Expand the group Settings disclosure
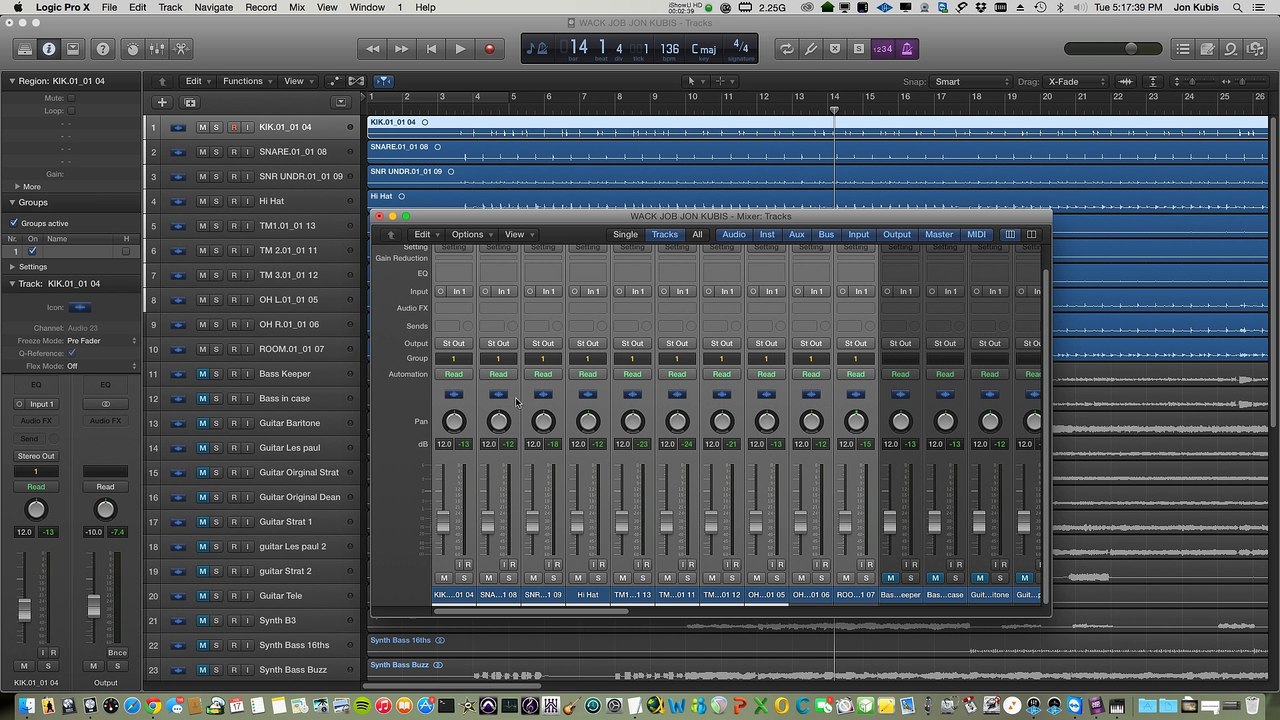1280x720 pixels. 12,267
